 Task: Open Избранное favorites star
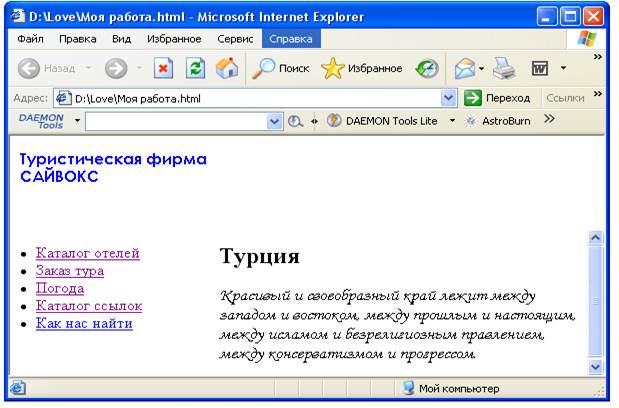[x=332, y=68]
